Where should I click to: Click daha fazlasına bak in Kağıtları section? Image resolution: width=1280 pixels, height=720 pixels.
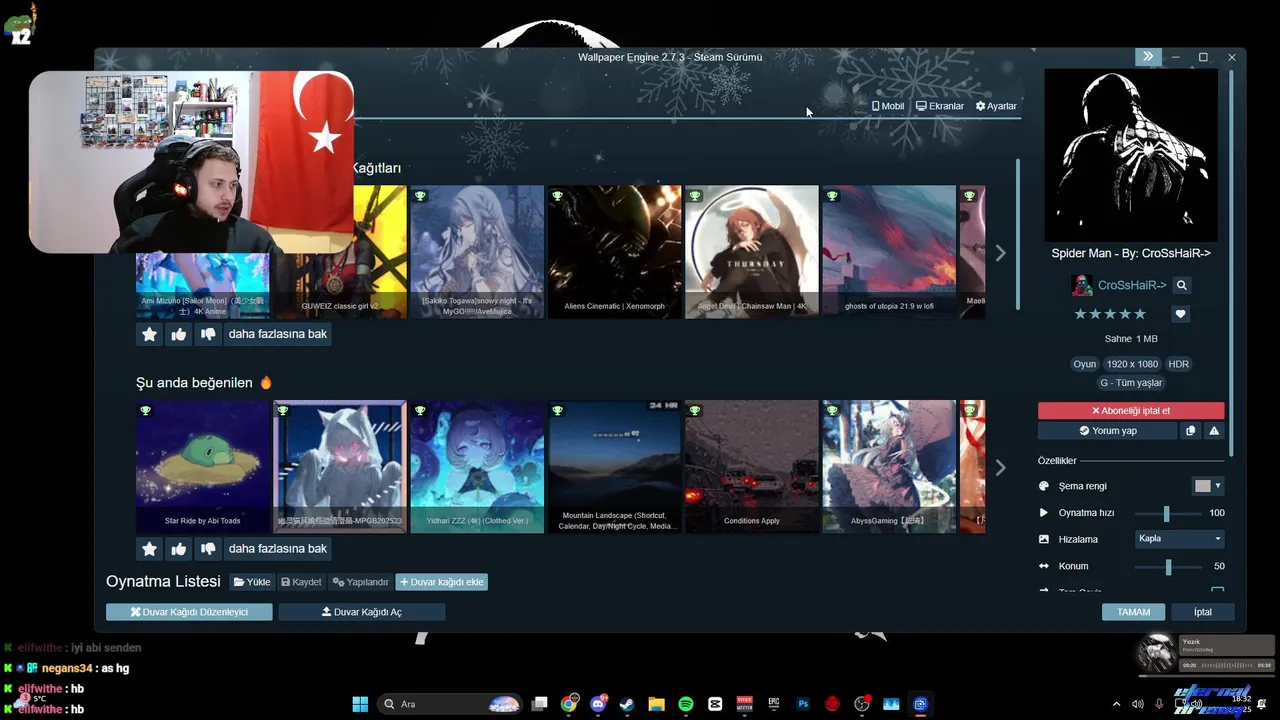click(278, 334)
